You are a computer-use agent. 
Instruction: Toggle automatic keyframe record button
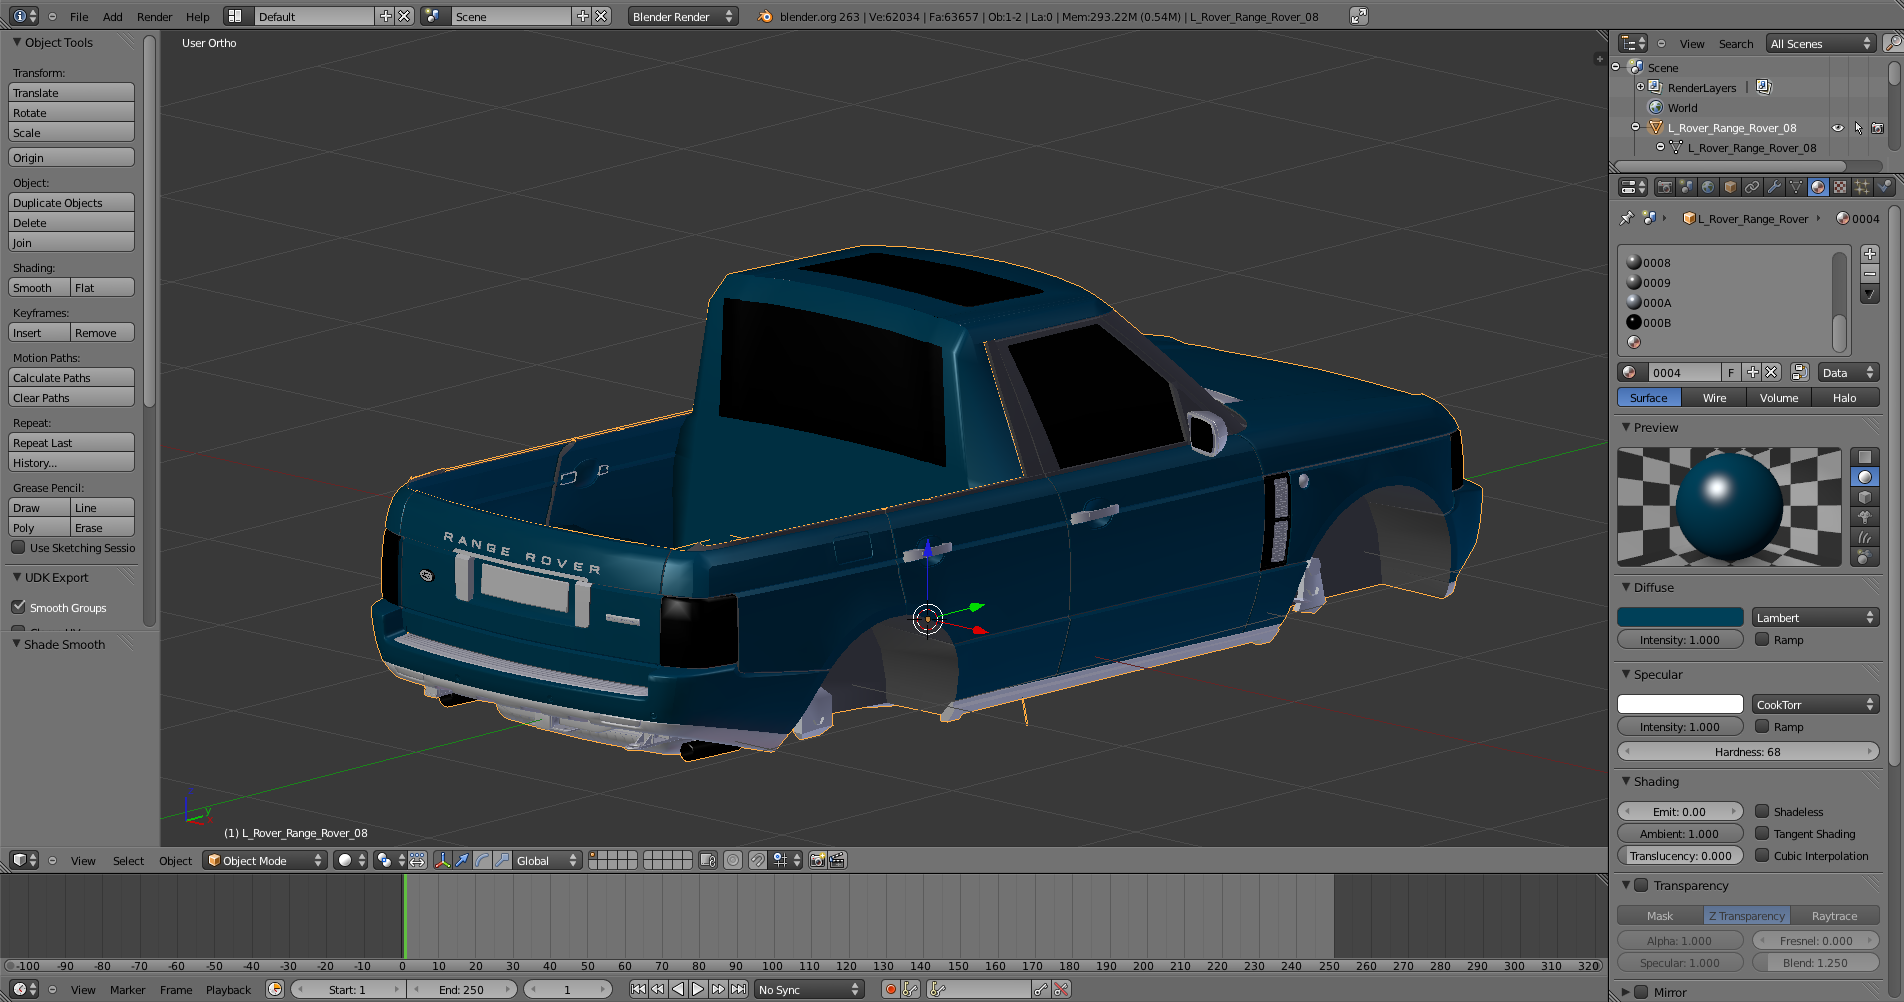[x=890, y=989]
